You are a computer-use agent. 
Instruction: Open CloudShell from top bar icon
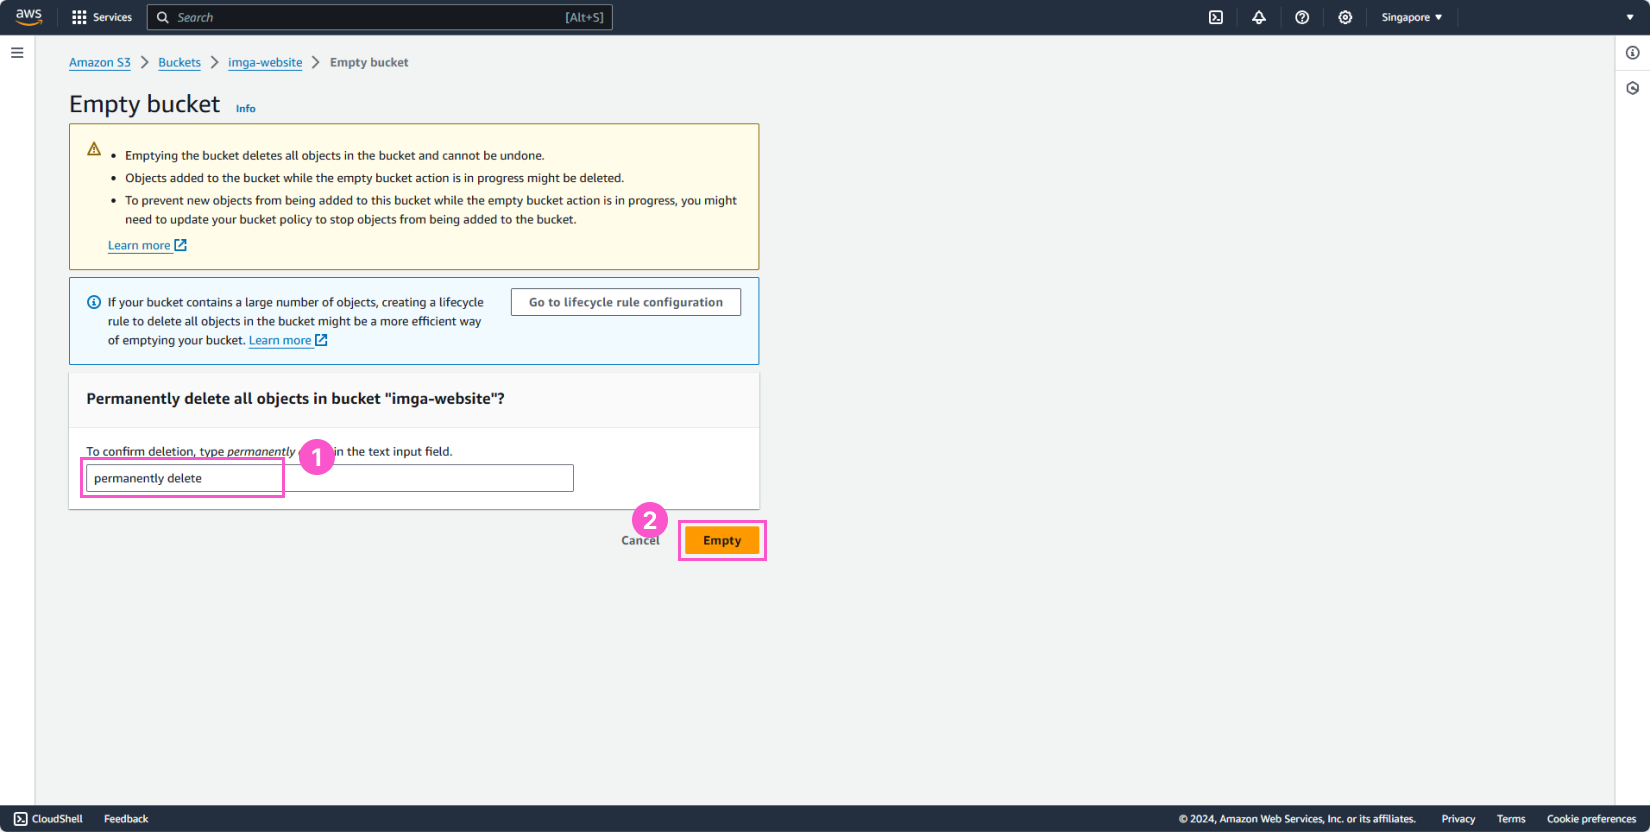coord(1216,17)
